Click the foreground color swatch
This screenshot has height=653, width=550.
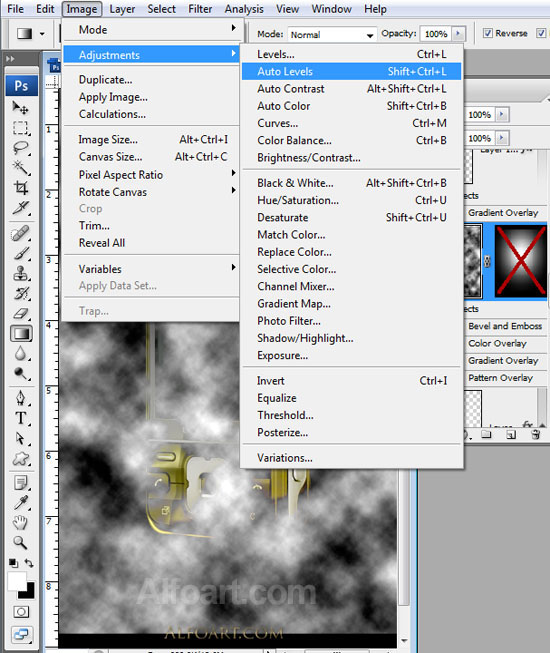point(17,581)
